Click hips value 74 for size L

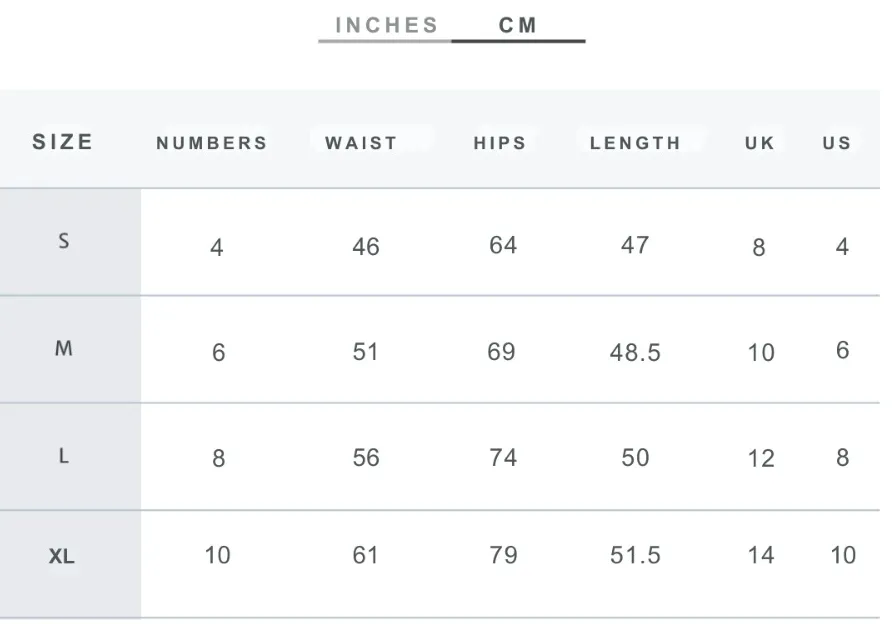[x=503, y=458]
